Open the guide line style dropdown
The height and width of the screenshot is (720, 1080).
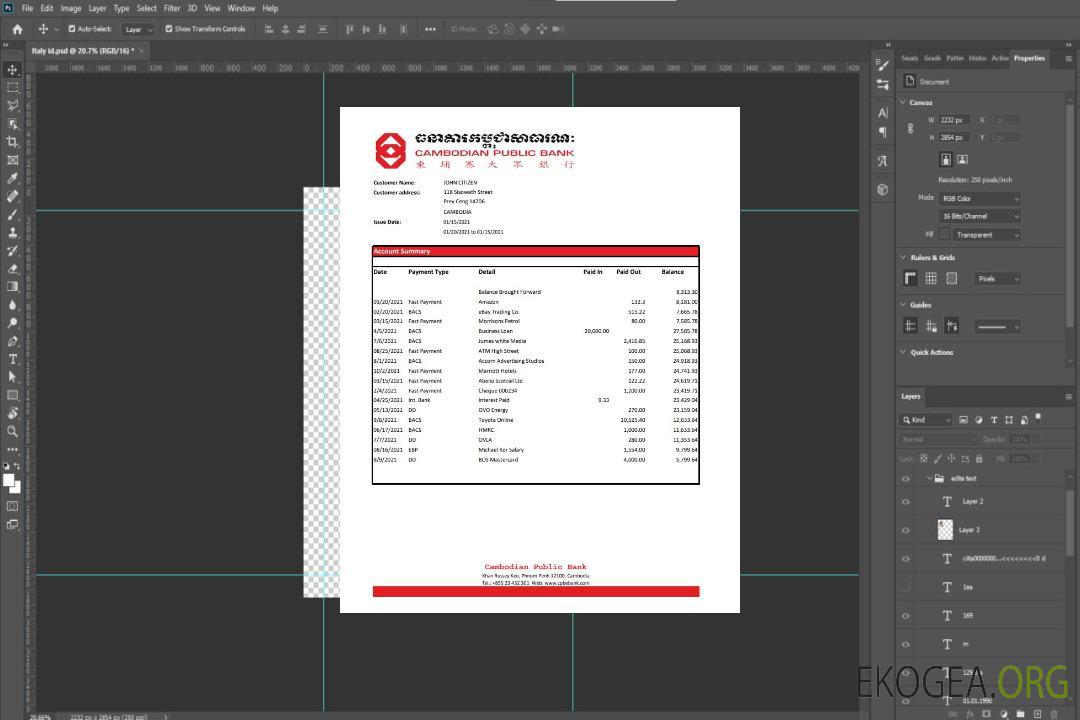(998, 327)
